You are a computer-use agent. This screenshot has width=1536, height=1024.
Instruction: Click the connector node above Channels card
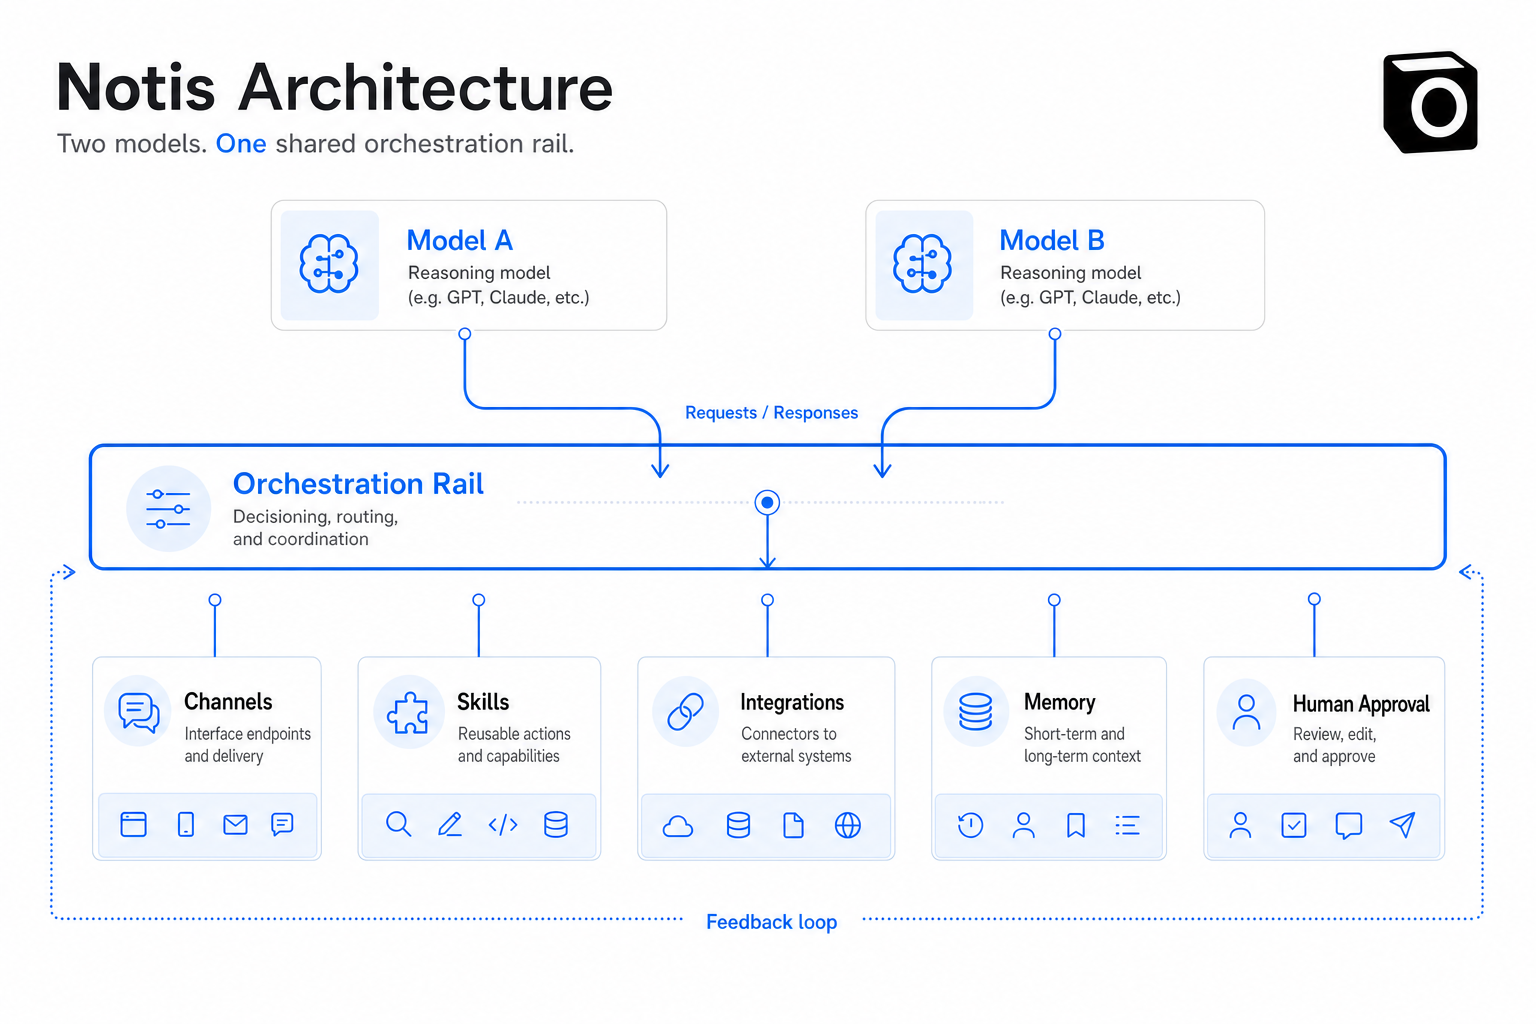point(215,600)
